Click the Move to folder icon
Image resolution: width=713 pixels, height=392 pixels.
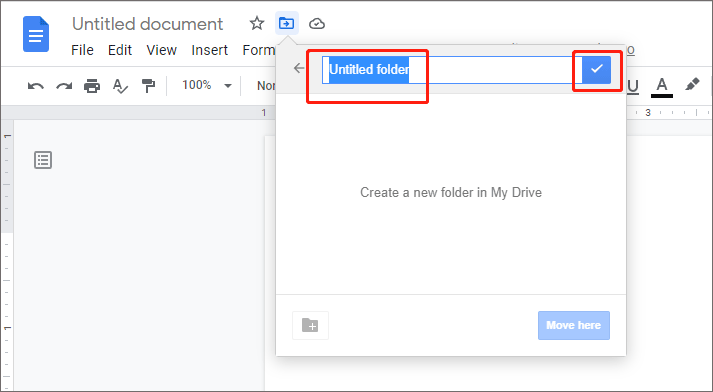286,23
